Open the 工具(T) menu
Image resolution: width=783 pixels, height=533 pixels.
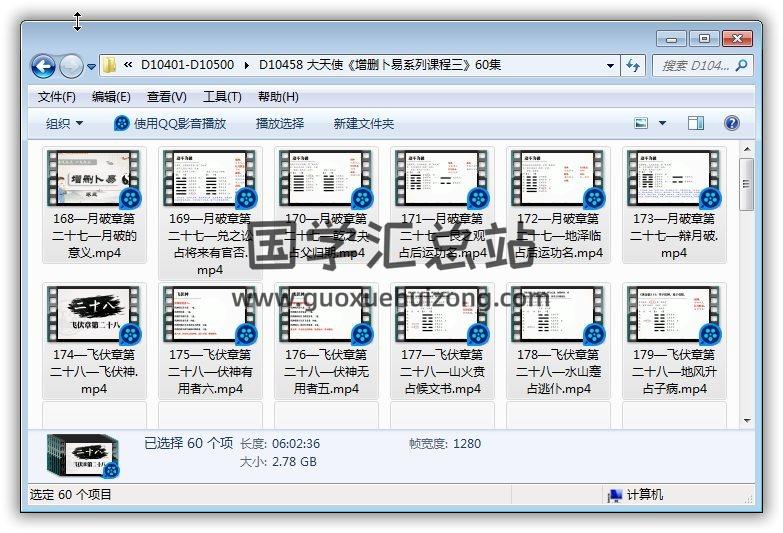[x=221, y=97]
